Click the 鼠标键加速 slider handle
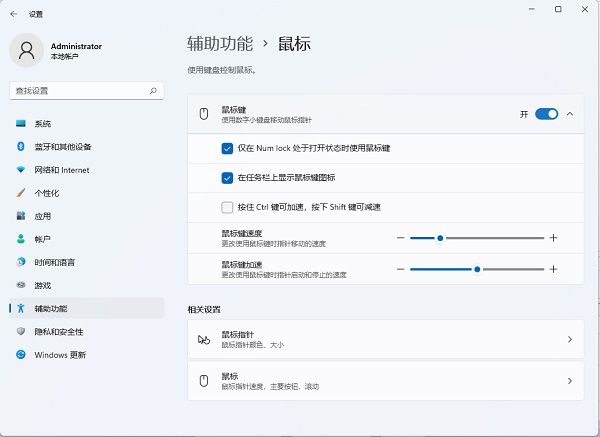 coord(478,269)
